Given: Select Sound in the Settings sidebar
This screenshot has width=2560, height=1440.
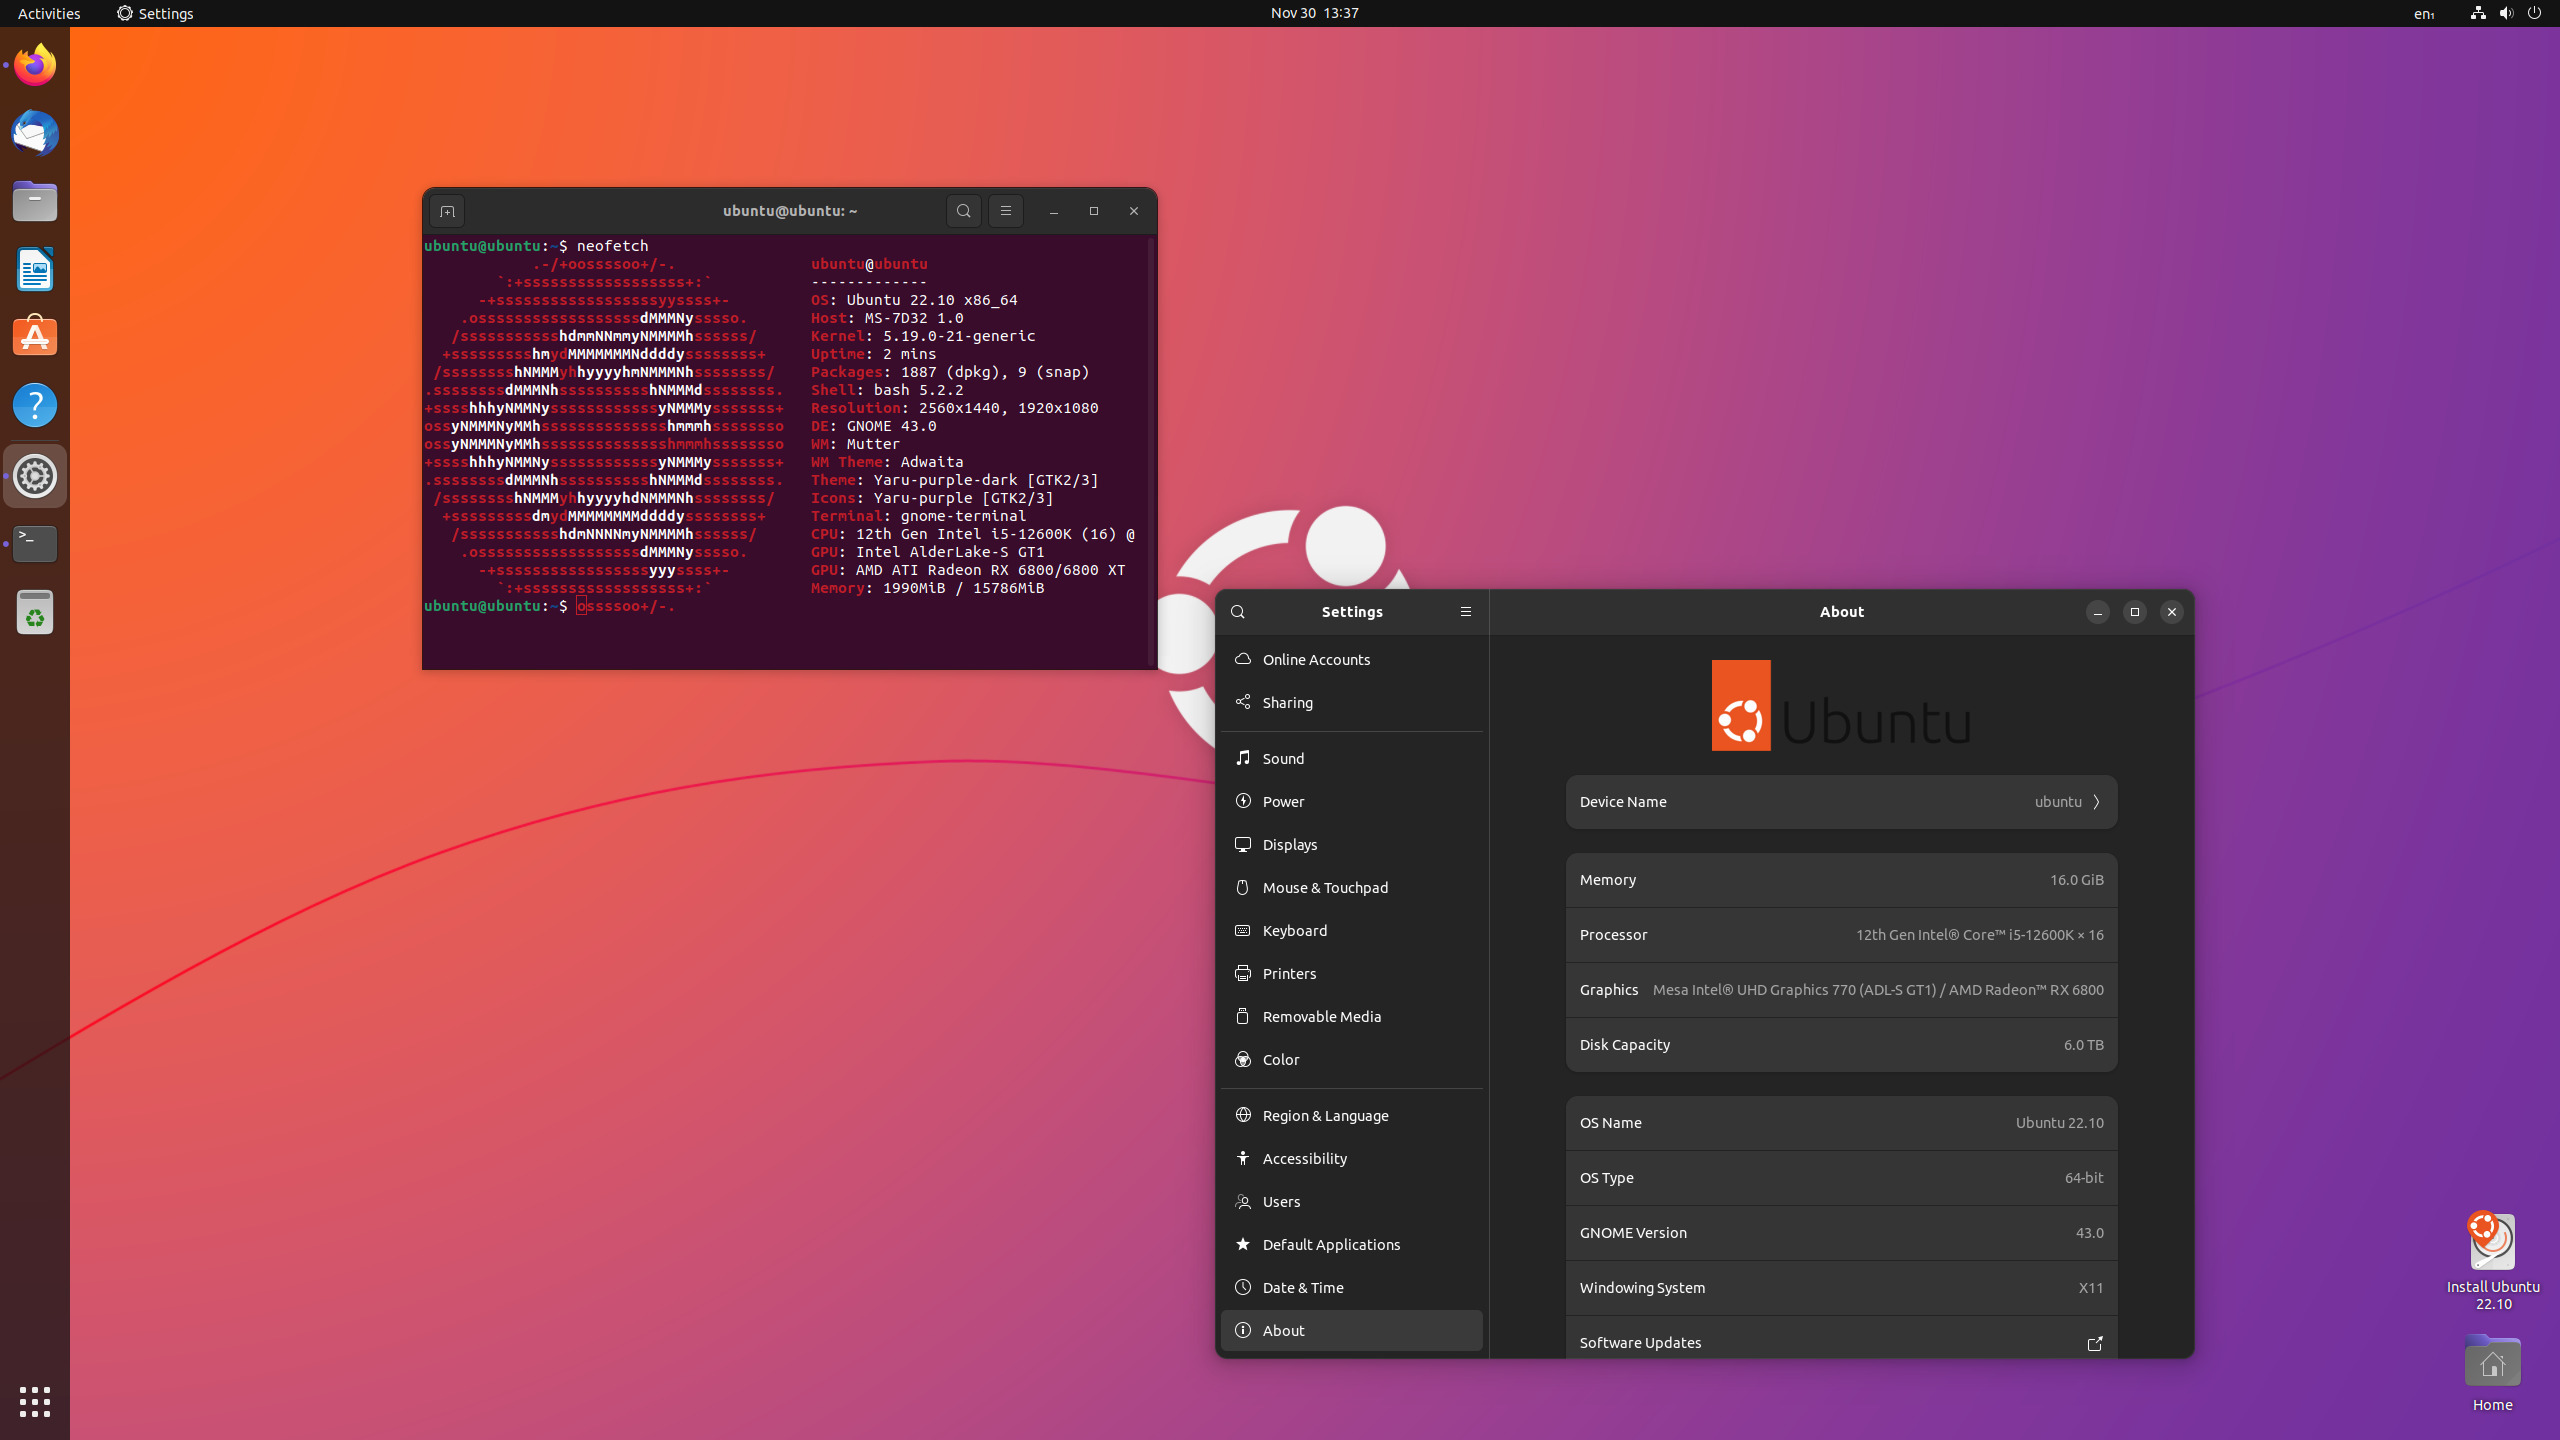Looking at the screenshot, I should [1283, 758].
